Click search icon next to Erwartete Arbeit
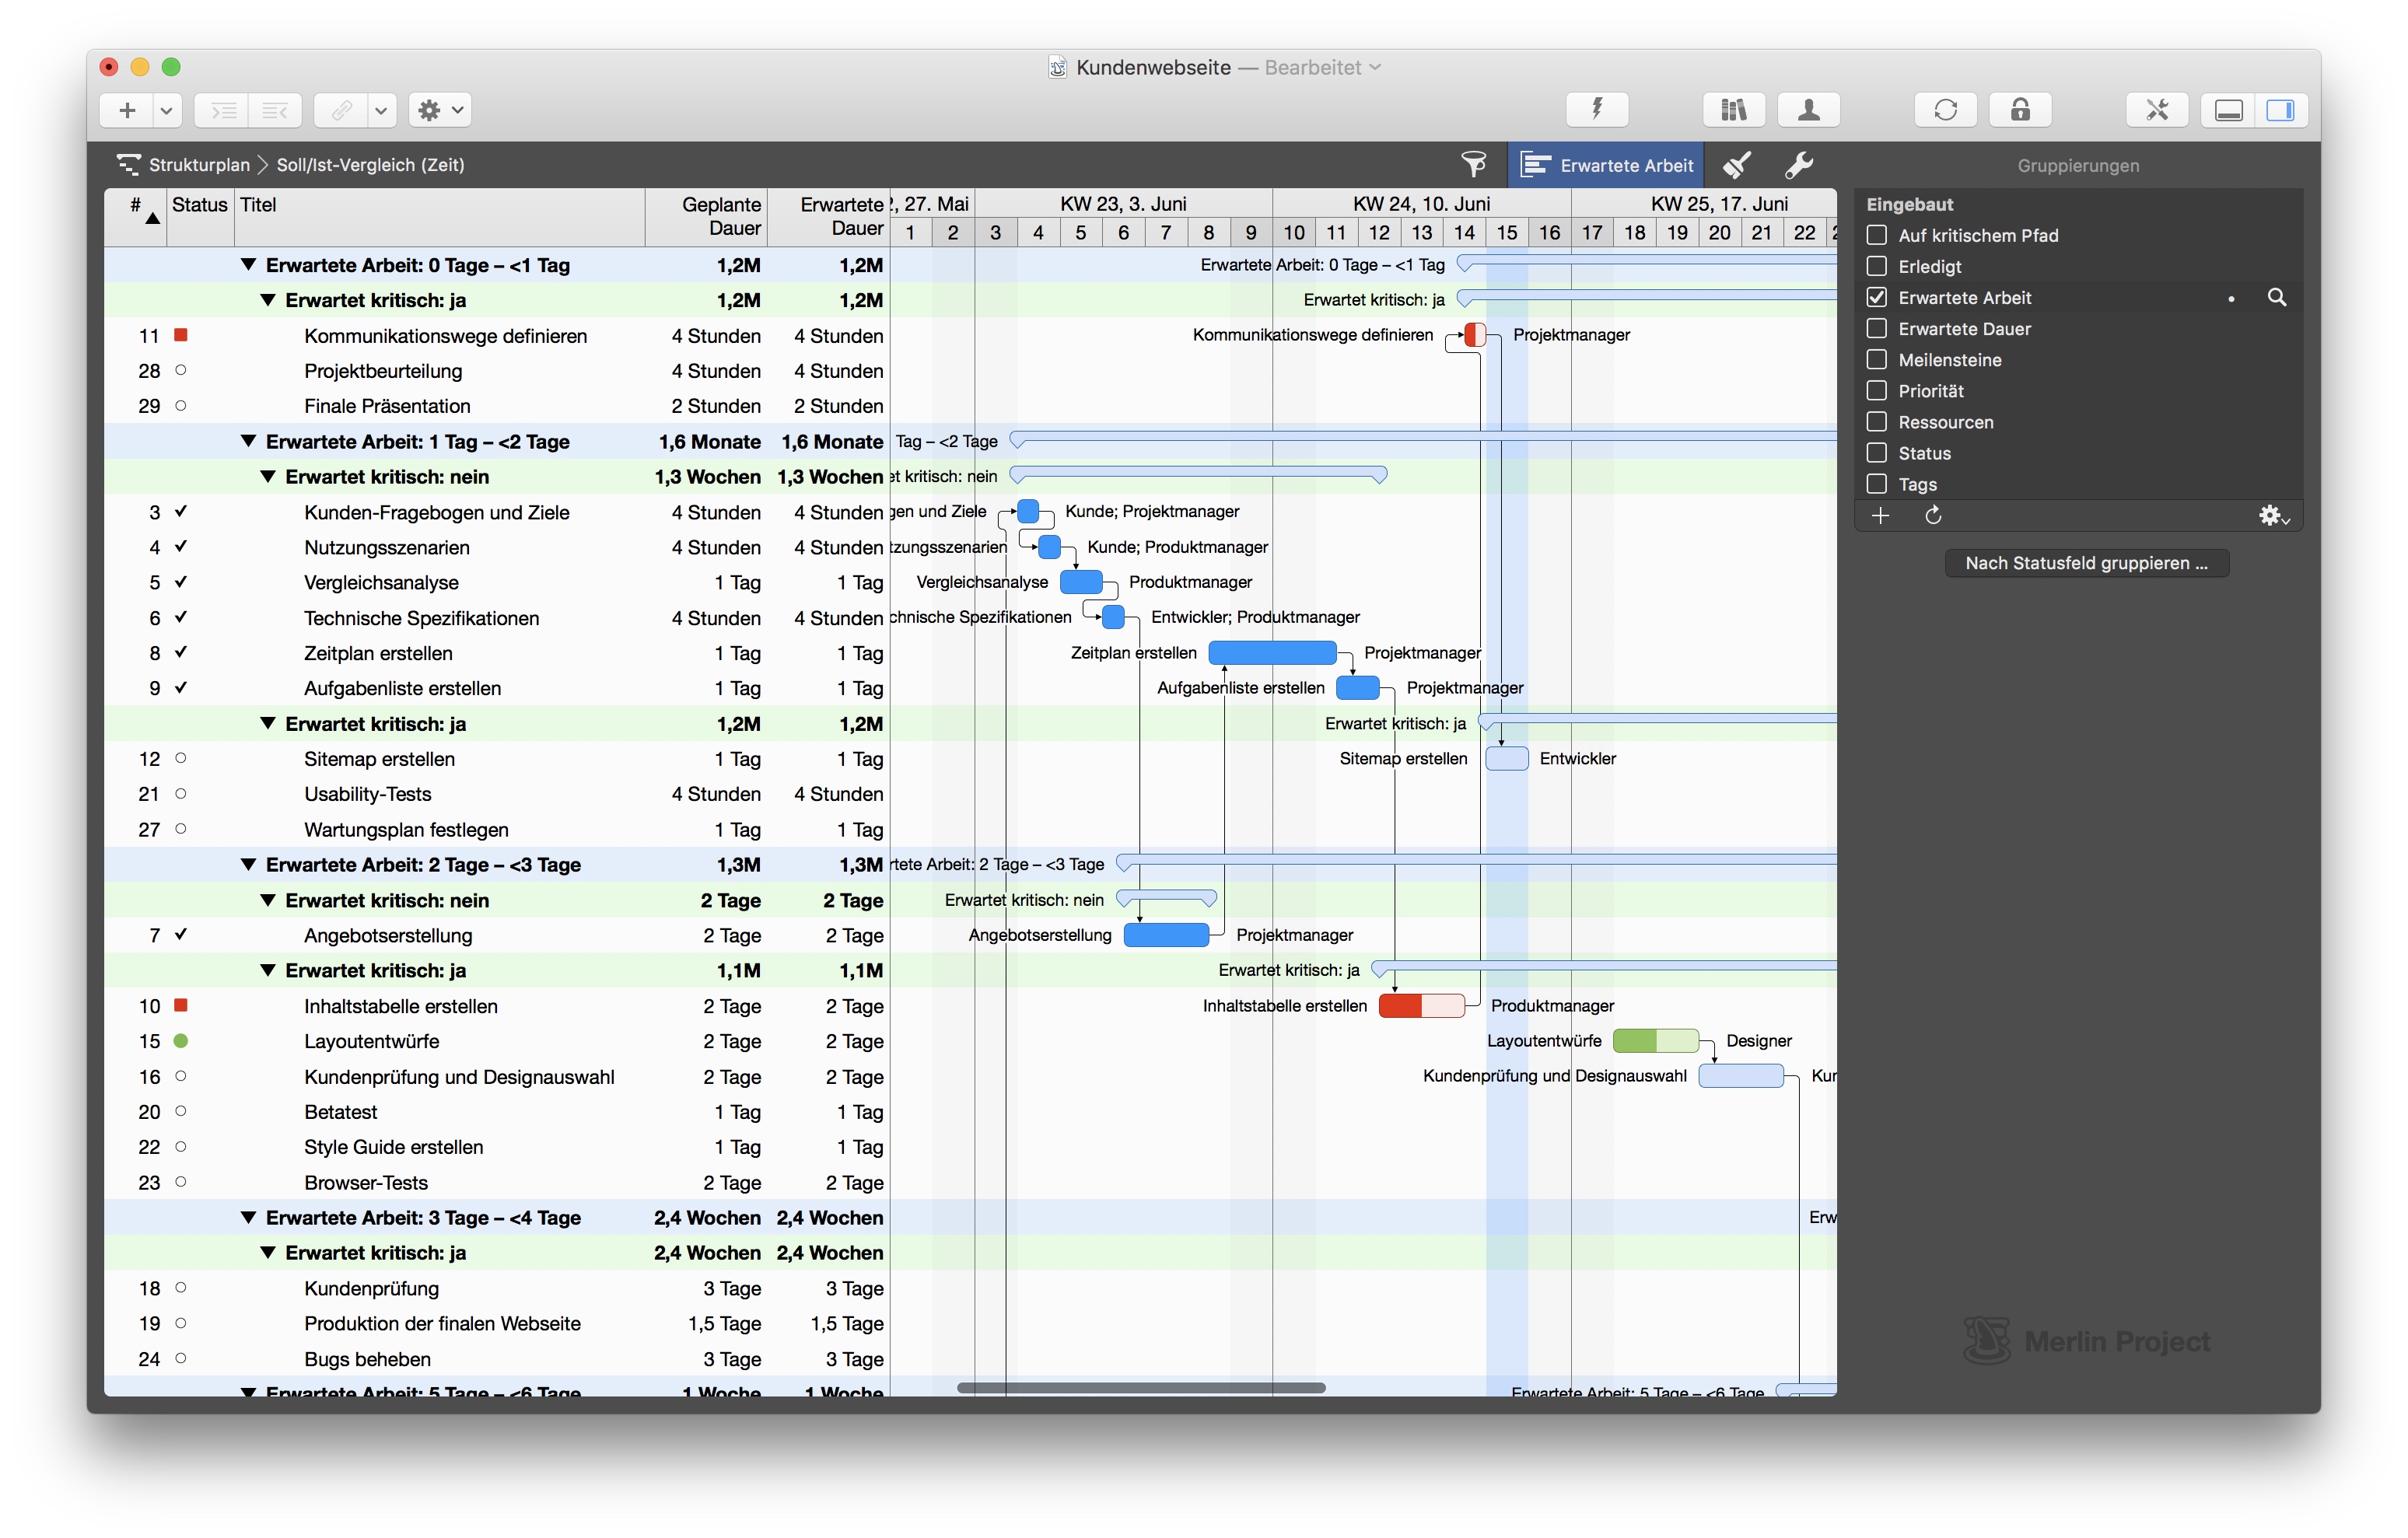The image size is (2408, 1538). pyautogui.click(x=2277, y=297)
